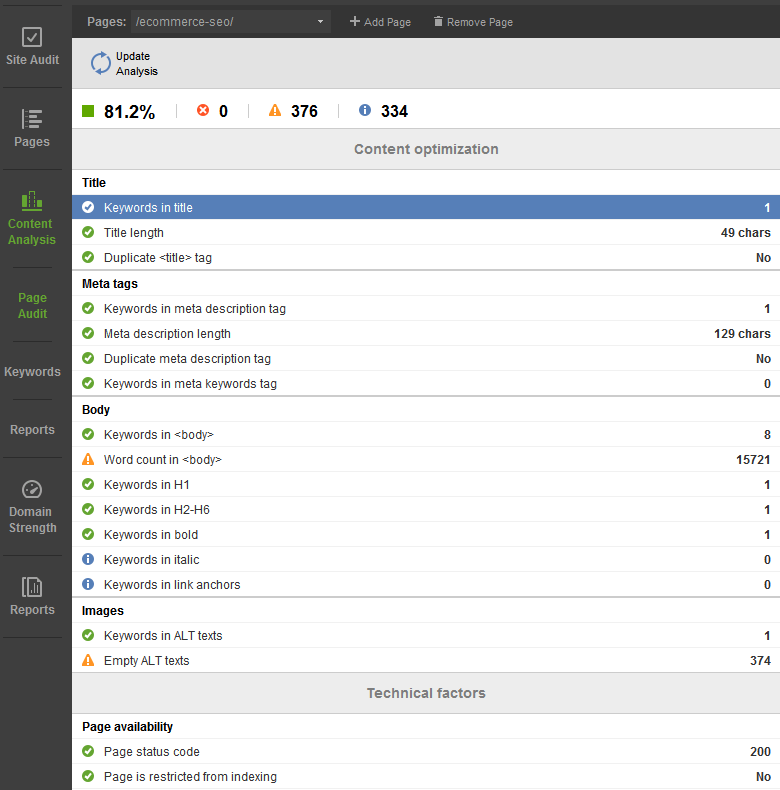Click the plus icon for Add Page
This screenshot has height=790, width=780.
coord(355,21)
